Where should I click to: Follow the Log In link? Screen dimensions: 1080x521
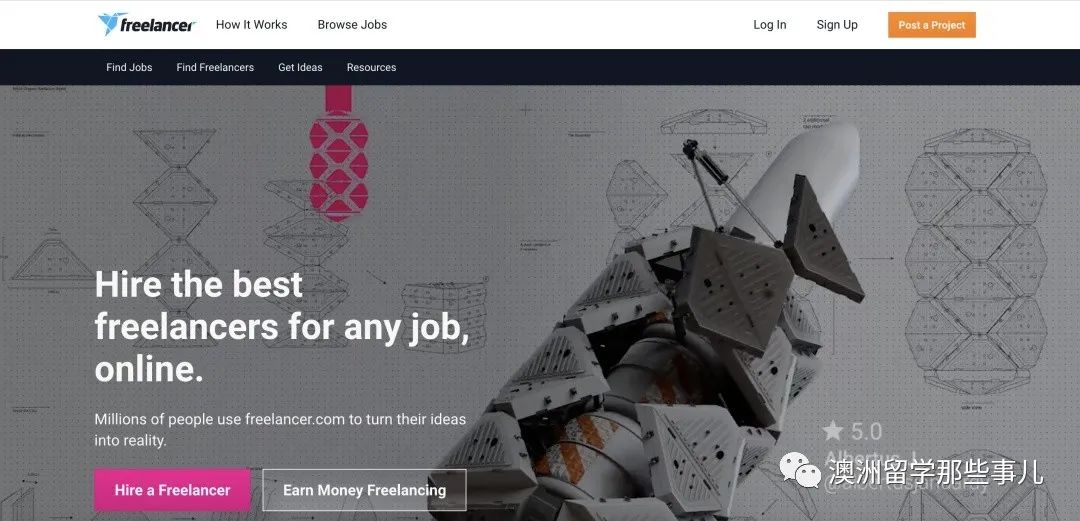(x=769, y=25)
